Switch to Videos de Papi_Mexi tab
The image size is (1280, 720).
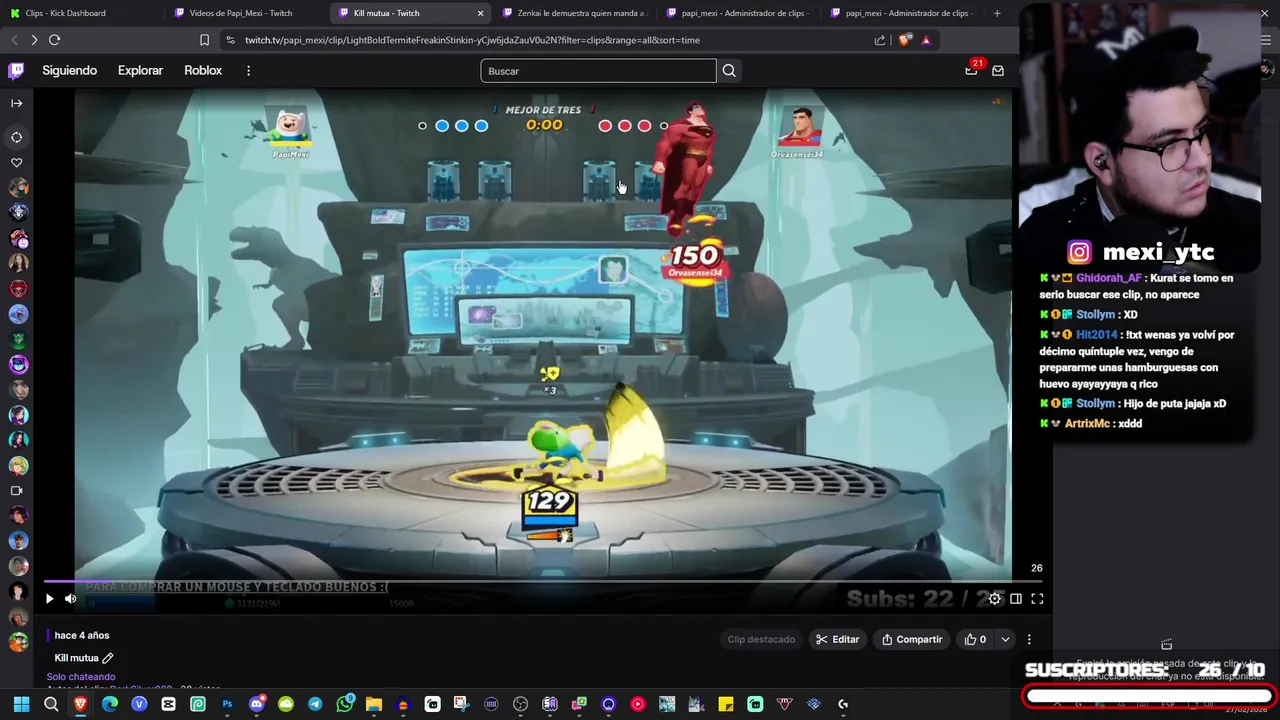tap(244, 13)
